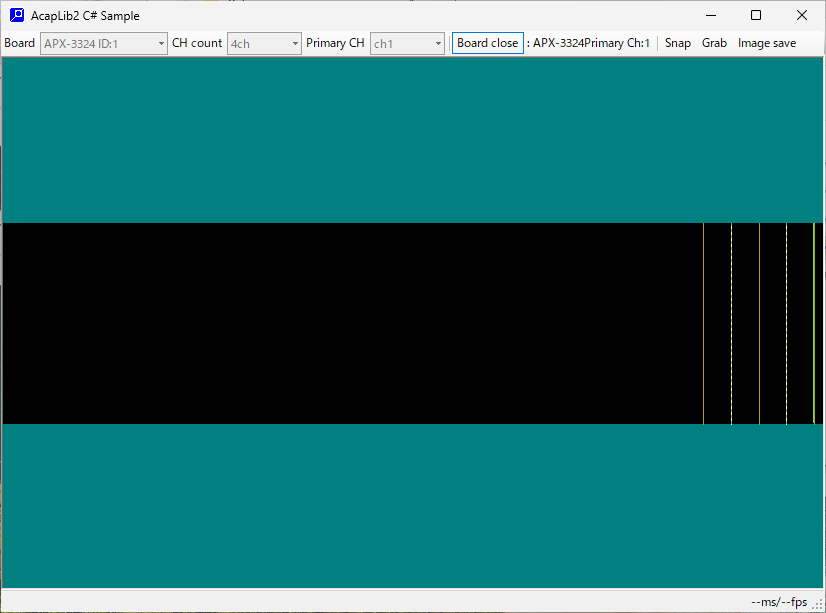Click the --ms/--fps status bar readout
The width and height of the screenshot is (826, 613).
(778, 602)
